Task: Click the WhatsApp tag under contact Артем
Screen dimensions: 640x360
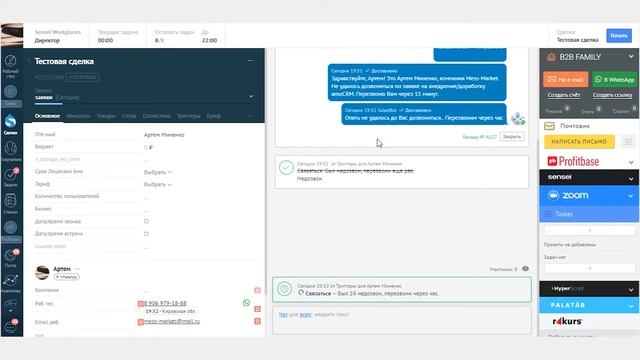Action: (x=66, y=277)
